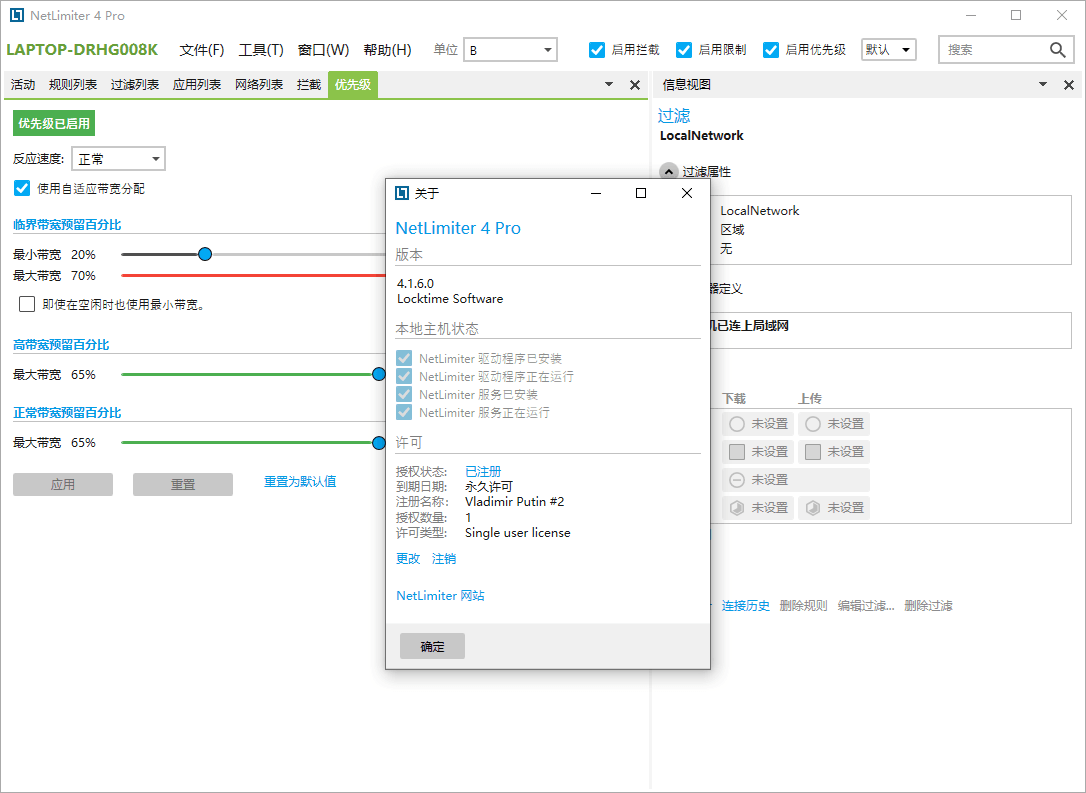Click the 最小带宽 slider handle
Screen dimensions: 1086x793
pyautogui.click(x=205, y=255)
